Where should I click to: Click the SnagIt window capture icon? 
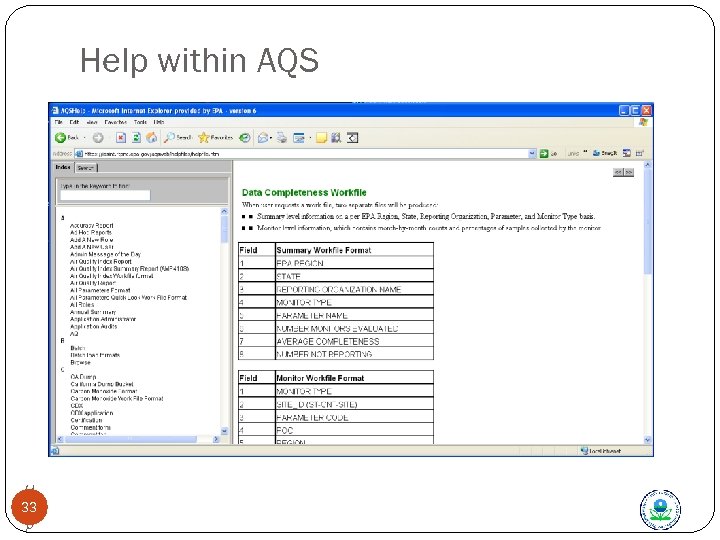[x=627, y=153]
